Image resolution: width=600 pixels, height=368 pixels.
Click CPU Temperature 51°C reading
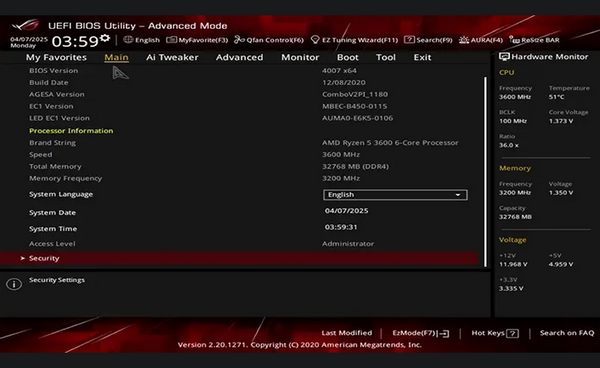pyautogui.click(x=556, y=97)
